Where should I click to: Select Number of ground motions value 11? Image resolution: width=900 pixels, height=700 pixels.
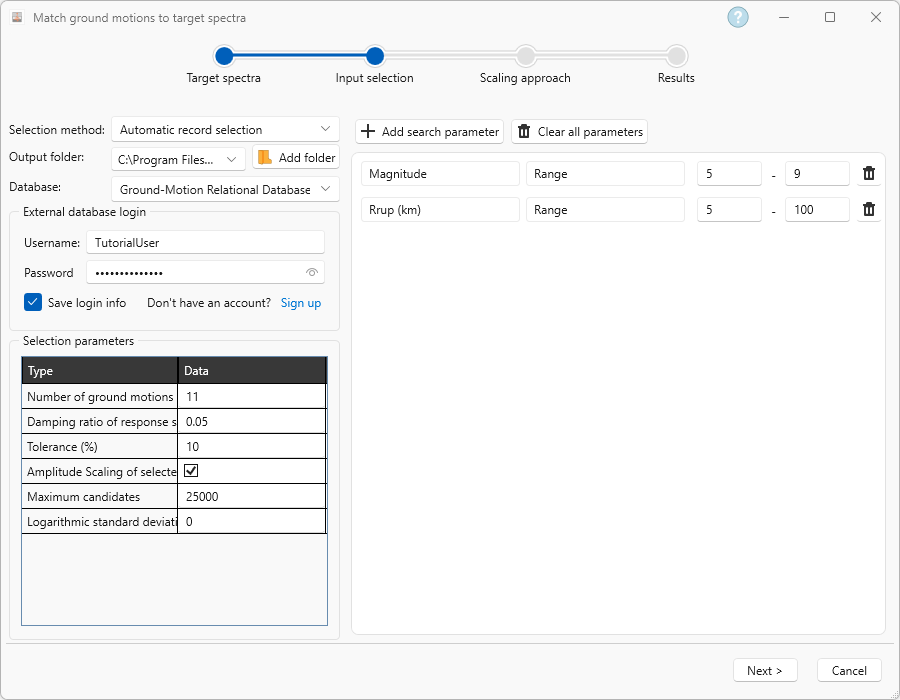251,396
